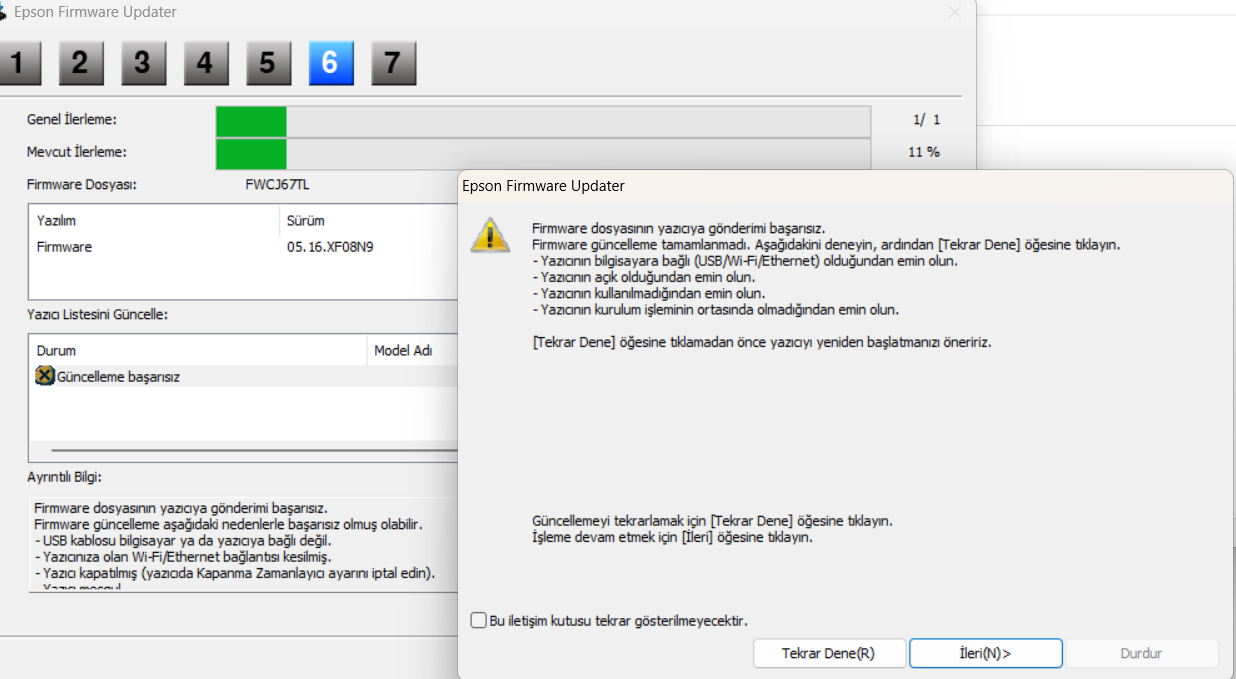Screen dimensions: 1236x679
Task: Select the Firmware row in software list
Action: 243,246
